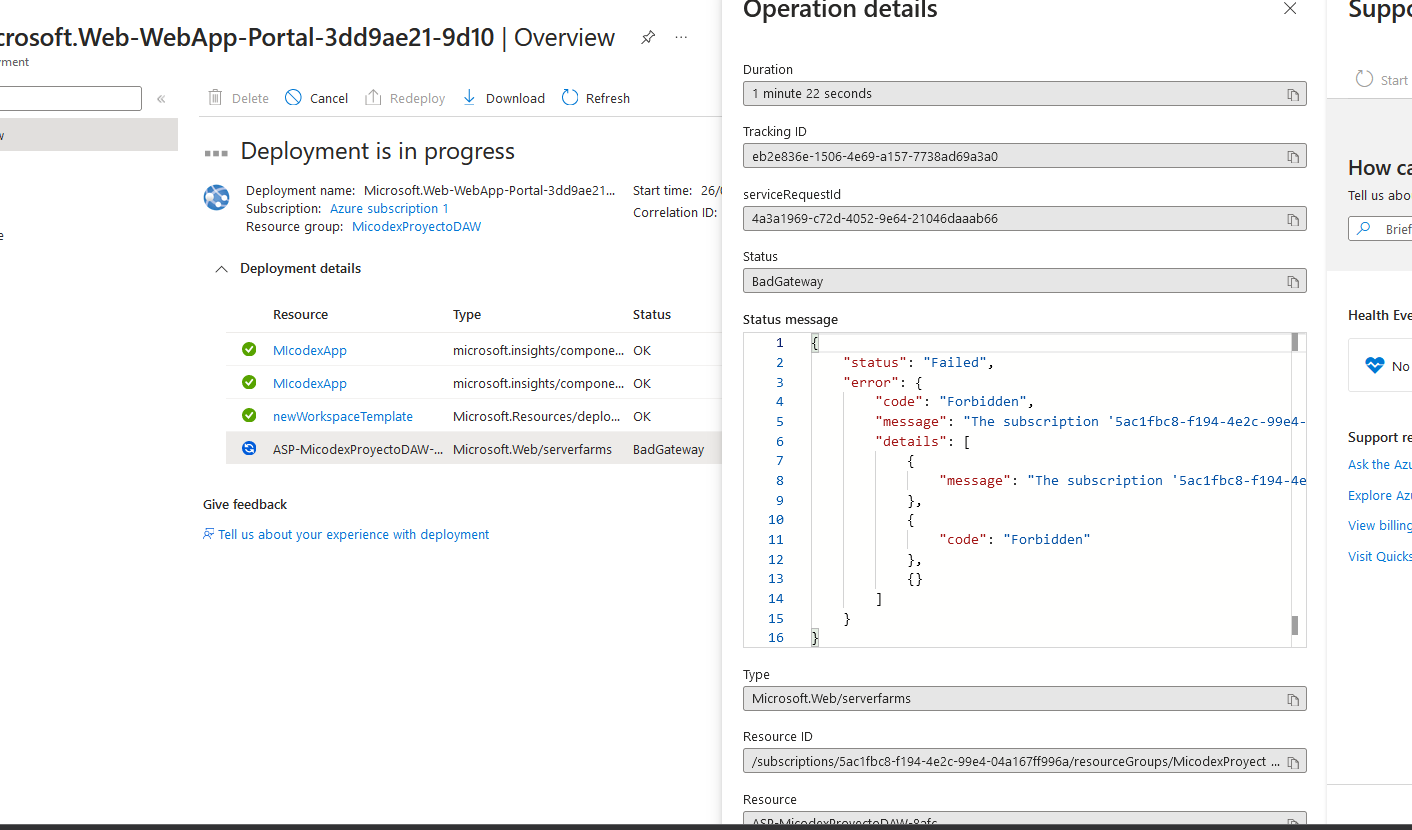Click the "details" JSON line
Screen dimensions: 1412x830
pyautogui.click(x=922, y=441)
